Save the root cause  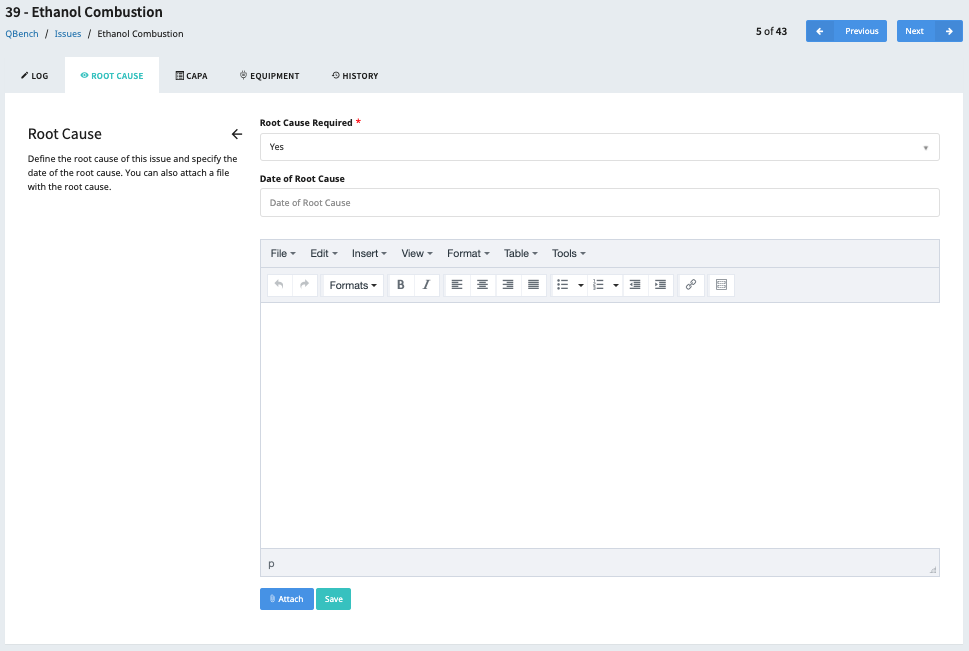(334, 599)
